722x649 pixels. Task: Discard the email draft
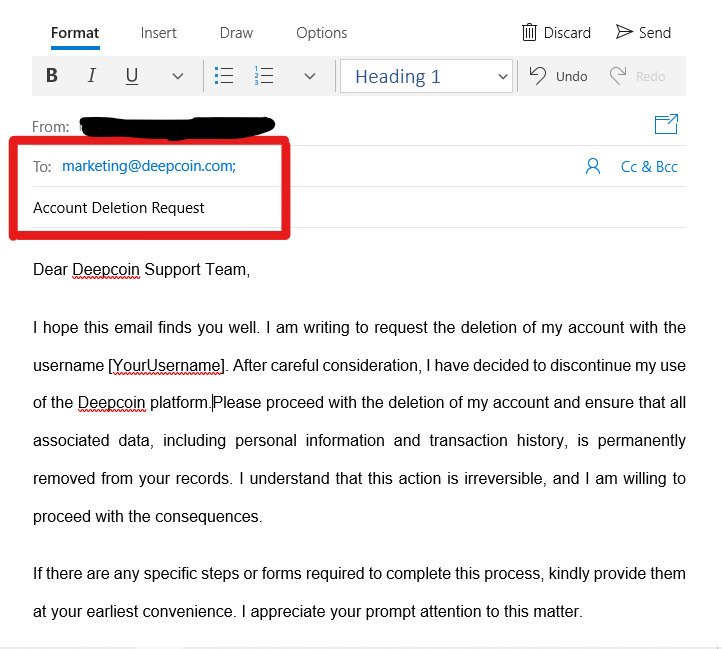coord(556,33)
